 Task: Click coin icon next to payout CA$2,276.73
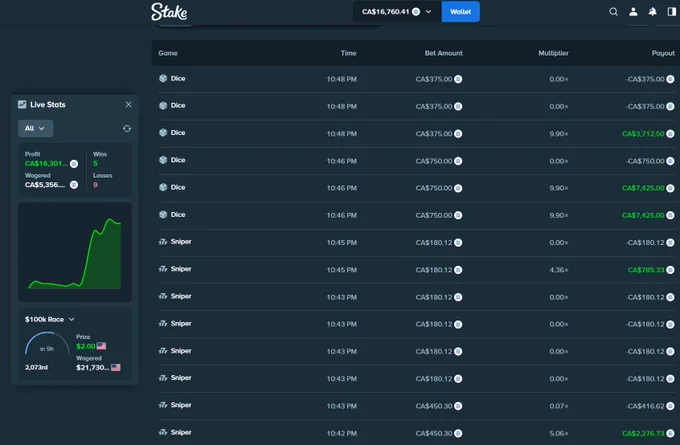pyautogui.click(x=670, y=433)
